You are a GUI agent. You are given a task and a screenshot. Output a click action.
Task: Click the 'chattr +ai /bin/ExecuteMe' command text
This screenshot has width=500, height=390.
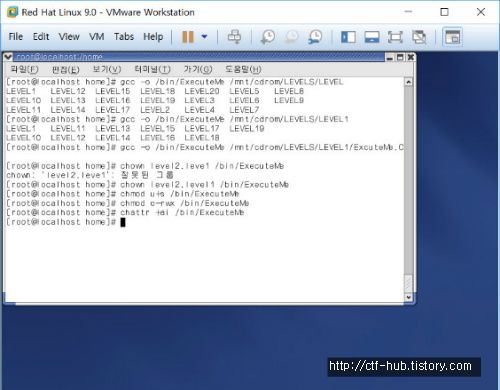click(182, 212)
